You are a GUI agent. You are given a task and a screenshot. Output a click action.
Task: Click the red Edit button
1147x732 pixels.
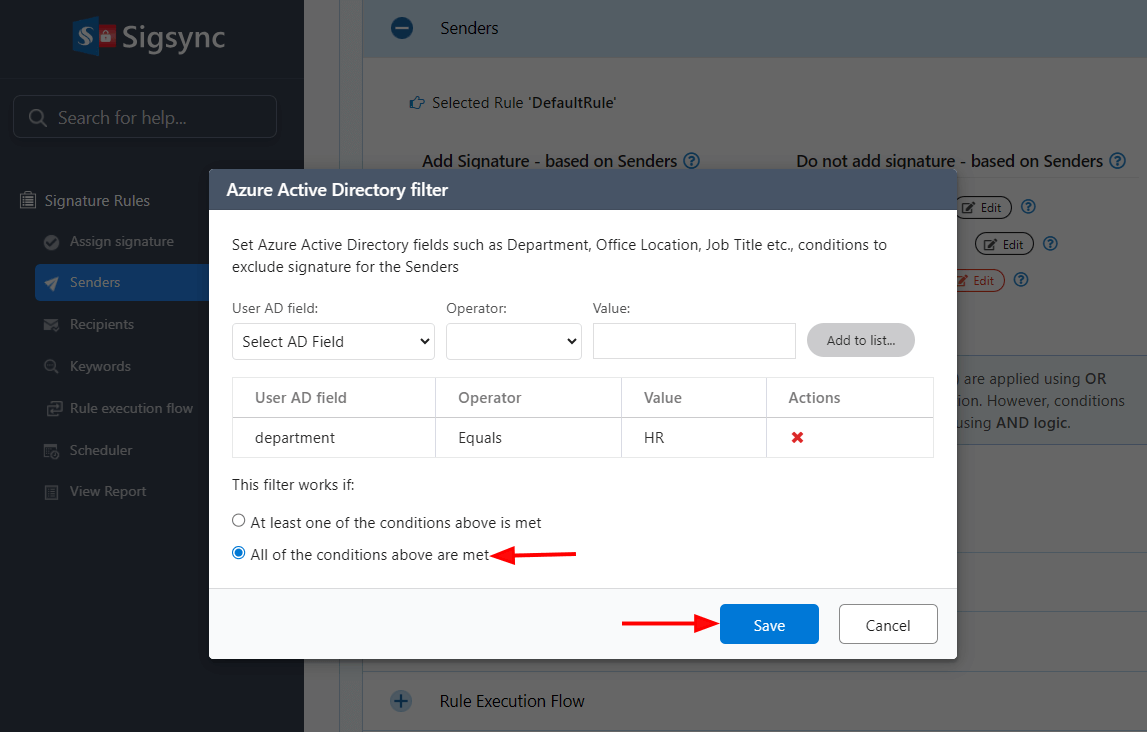pos(976,281)
